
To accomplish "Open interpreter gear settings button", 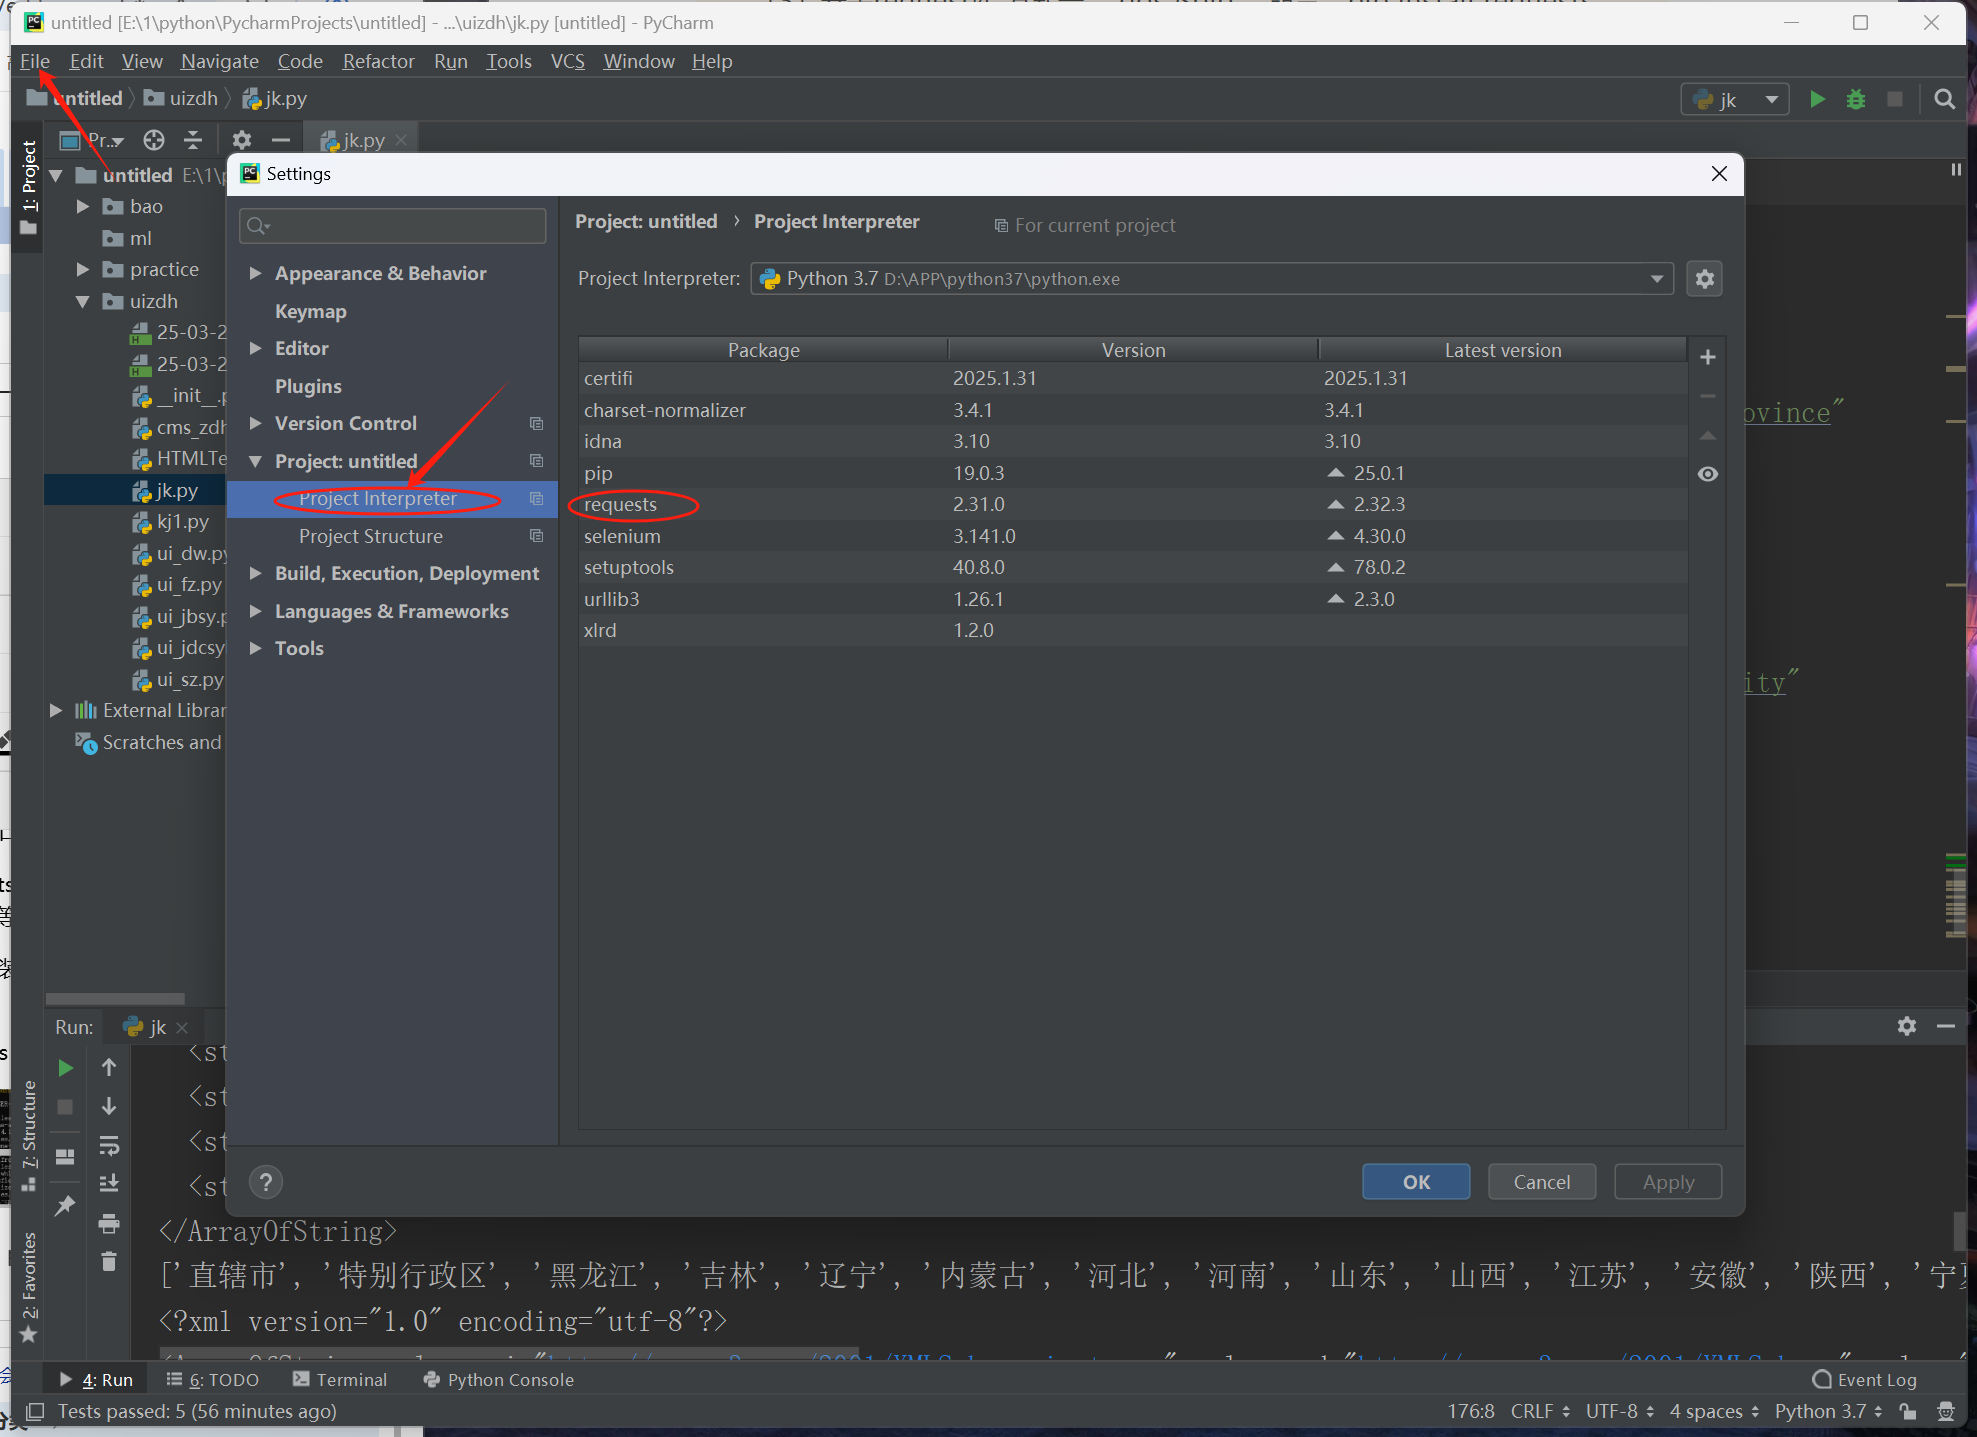I will (x=1705, y=279).
